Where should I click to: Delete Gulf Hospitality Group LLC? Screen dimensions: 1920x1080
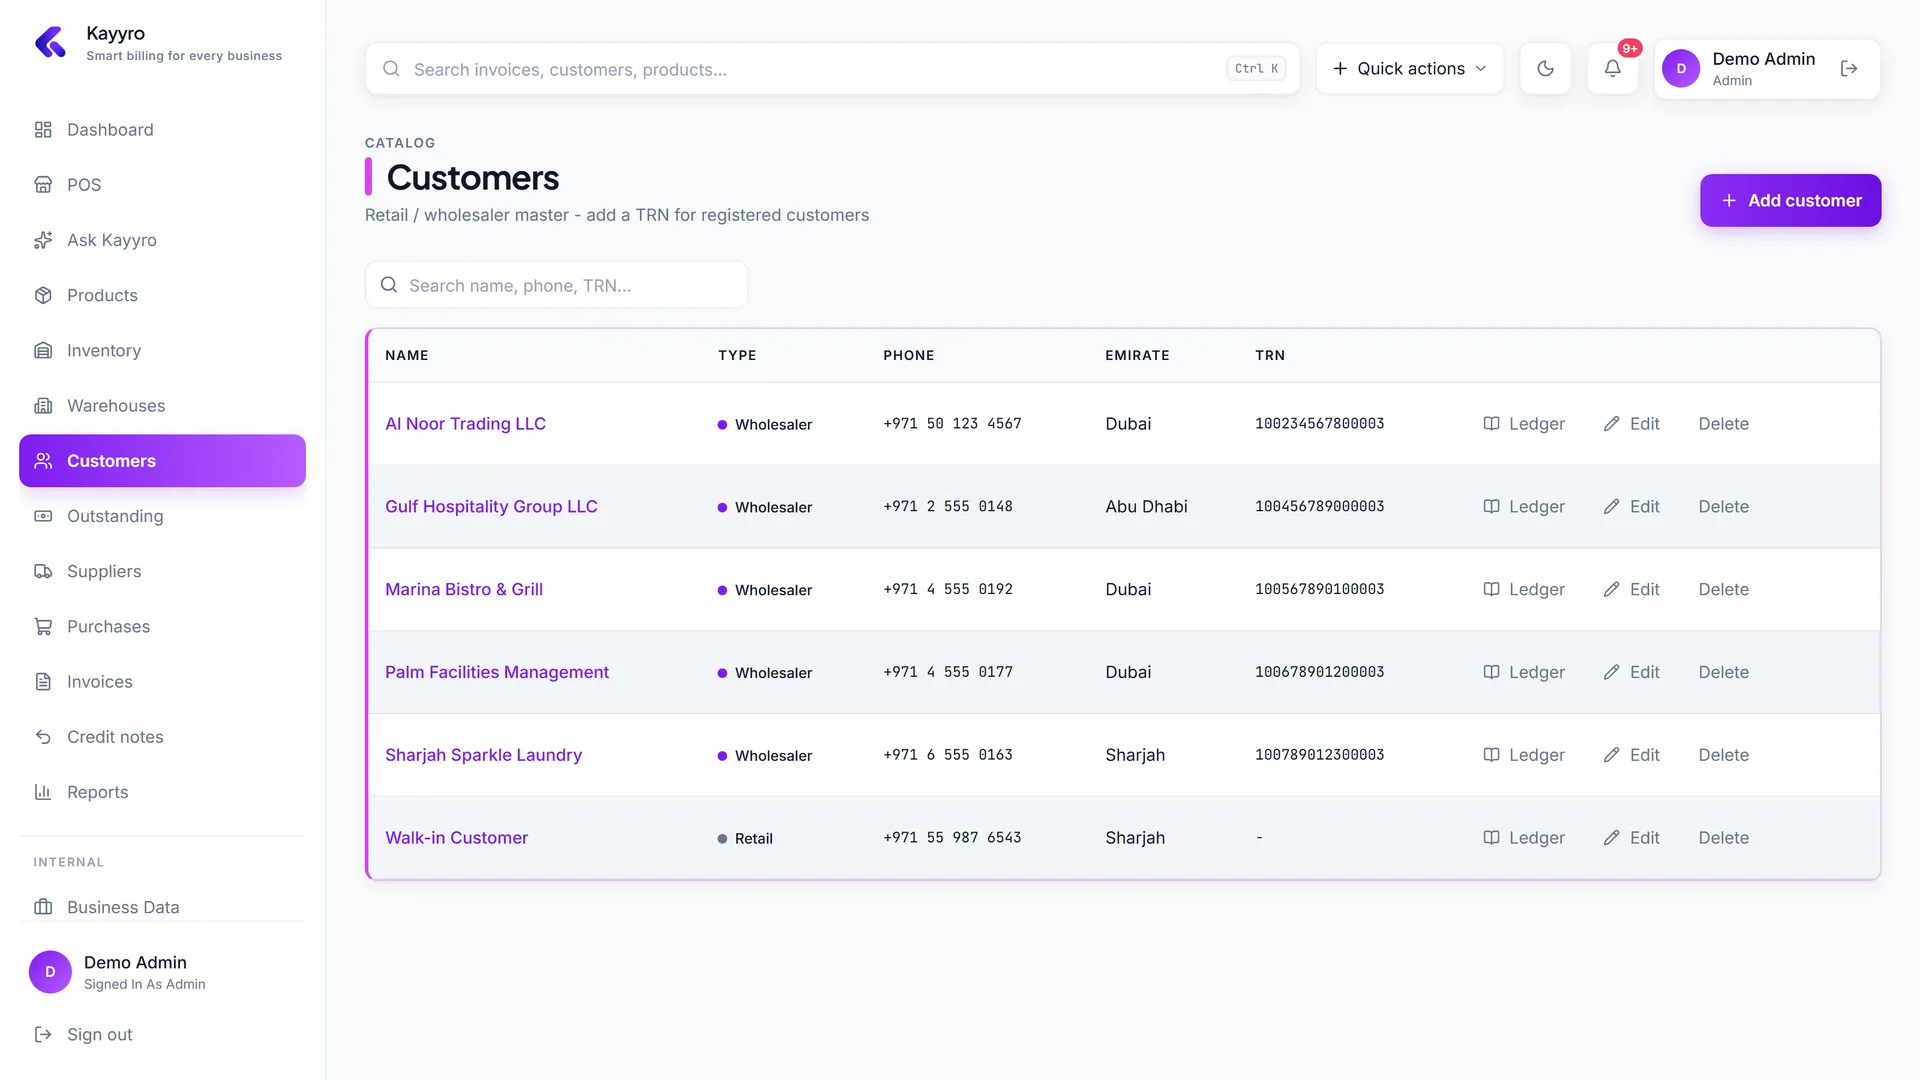tap(1723, 507)
